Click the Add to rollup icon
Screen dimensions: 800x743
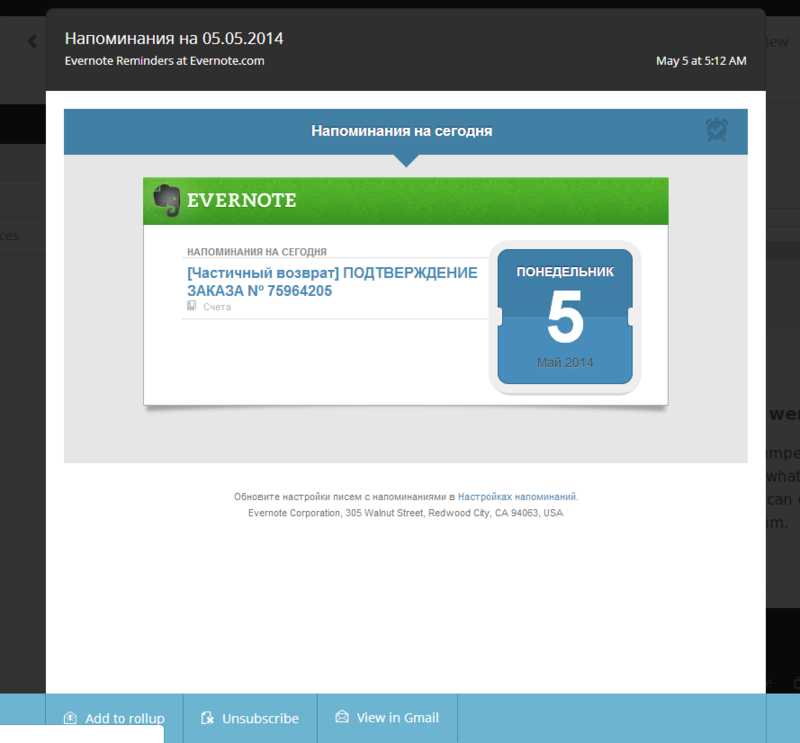tap(70, 718)
